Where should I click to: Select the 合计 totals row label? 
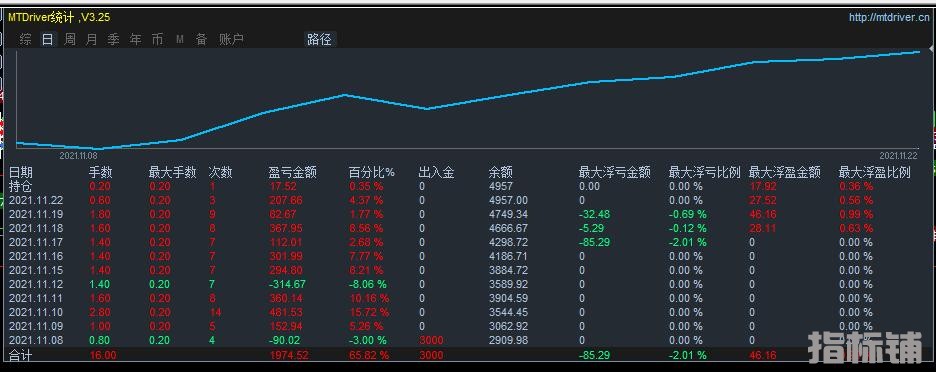(x=20, y=355)
